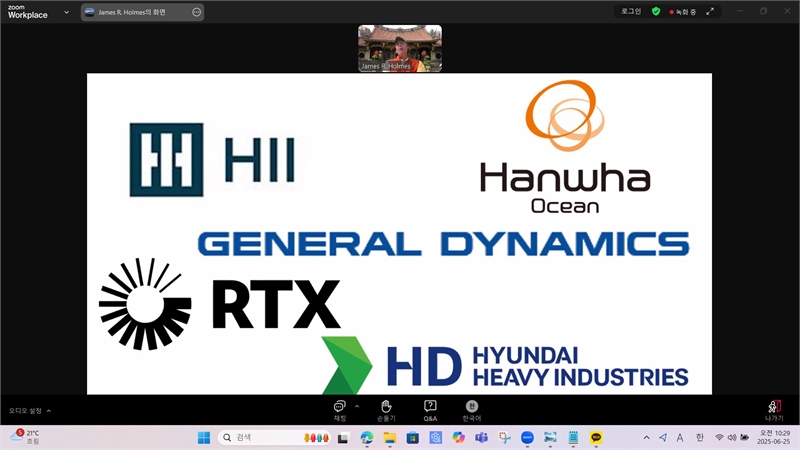Screen dimensions: 800x450
Task: Show hidden system tray icons chevron
Action: [646, 438]
